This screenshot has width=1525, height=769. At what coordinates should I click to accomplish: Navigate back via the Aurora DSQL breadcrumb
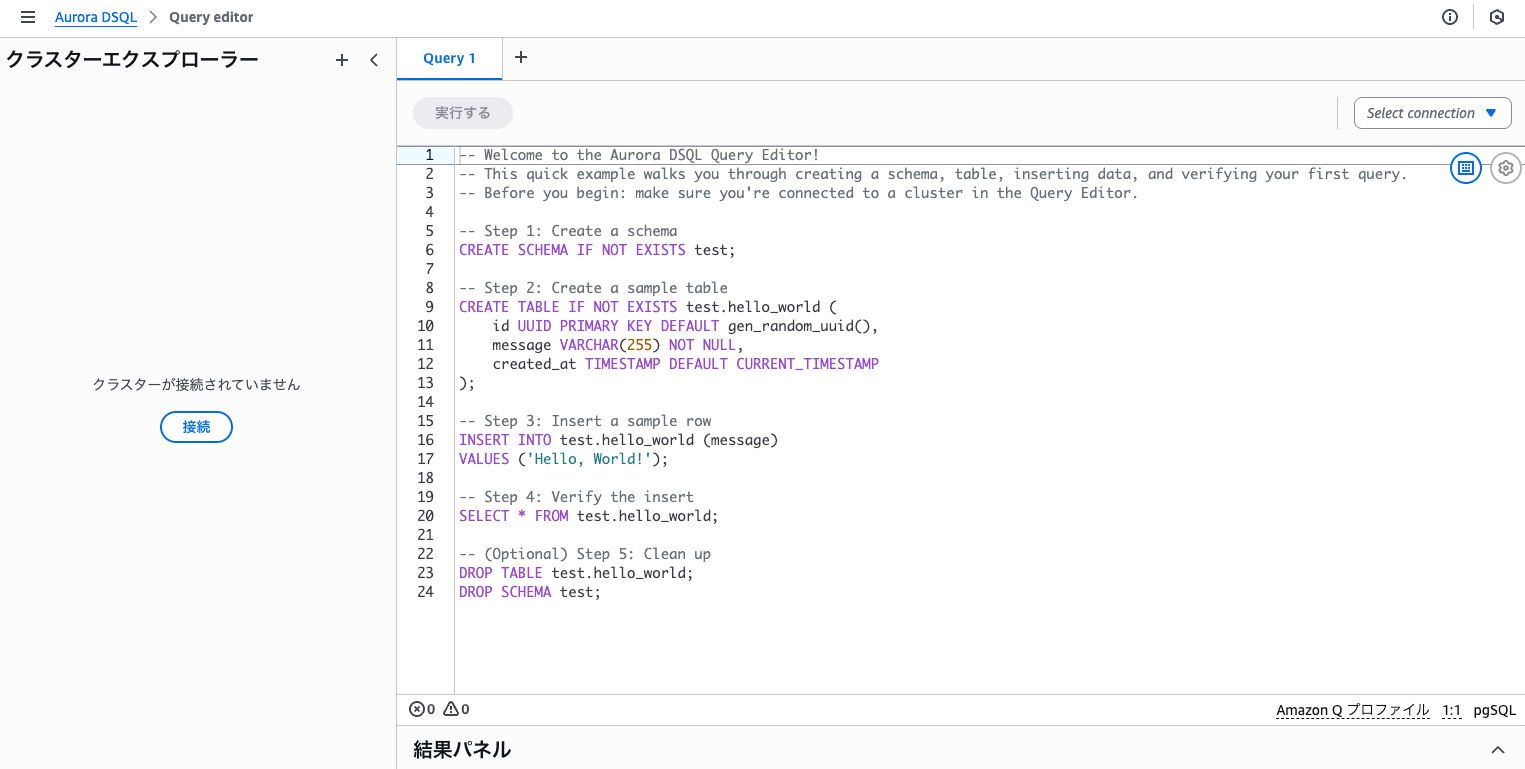click(x=95, y=16)
